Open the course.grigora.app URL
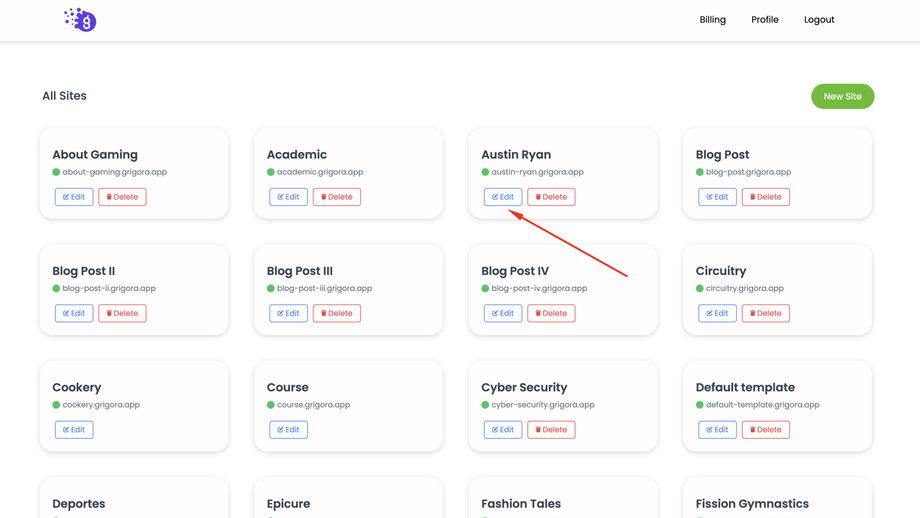The image size is (920, 518). click(x=313, y=405)
